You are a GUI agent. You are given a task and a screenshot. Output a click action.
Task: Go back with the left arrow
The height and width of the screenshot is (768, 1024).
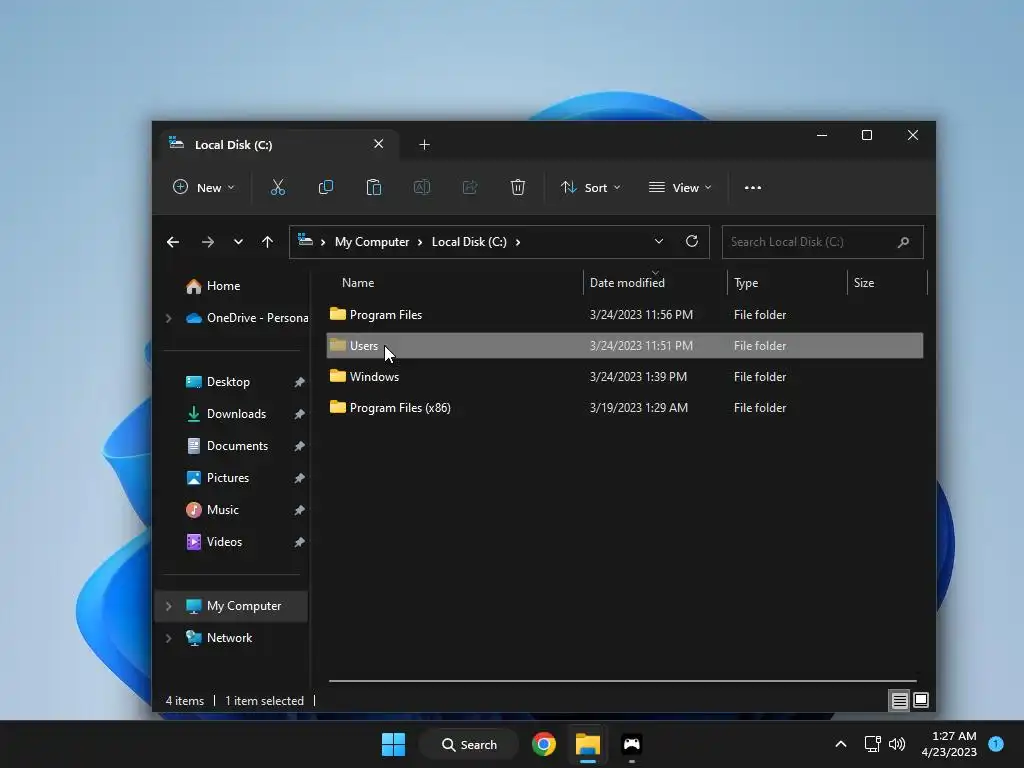(x=173, y=242)
